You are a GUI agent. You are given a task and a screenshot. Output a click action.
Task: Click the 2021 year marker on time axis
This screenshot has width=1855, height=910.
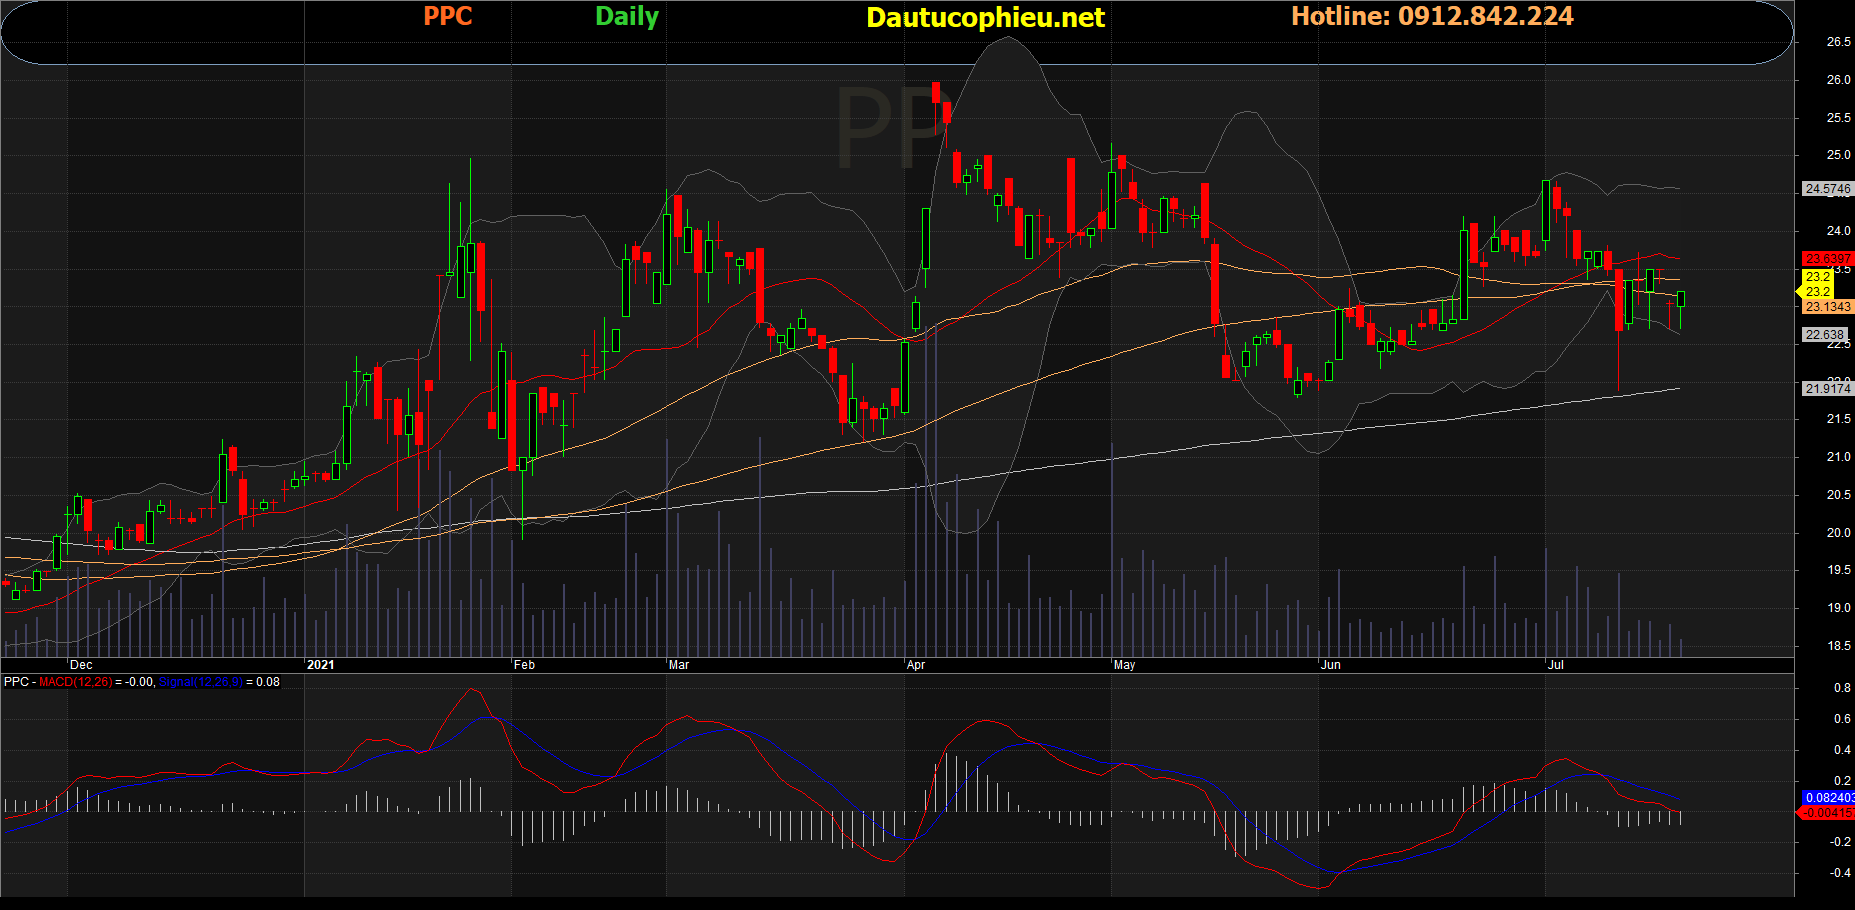[321, 665]
